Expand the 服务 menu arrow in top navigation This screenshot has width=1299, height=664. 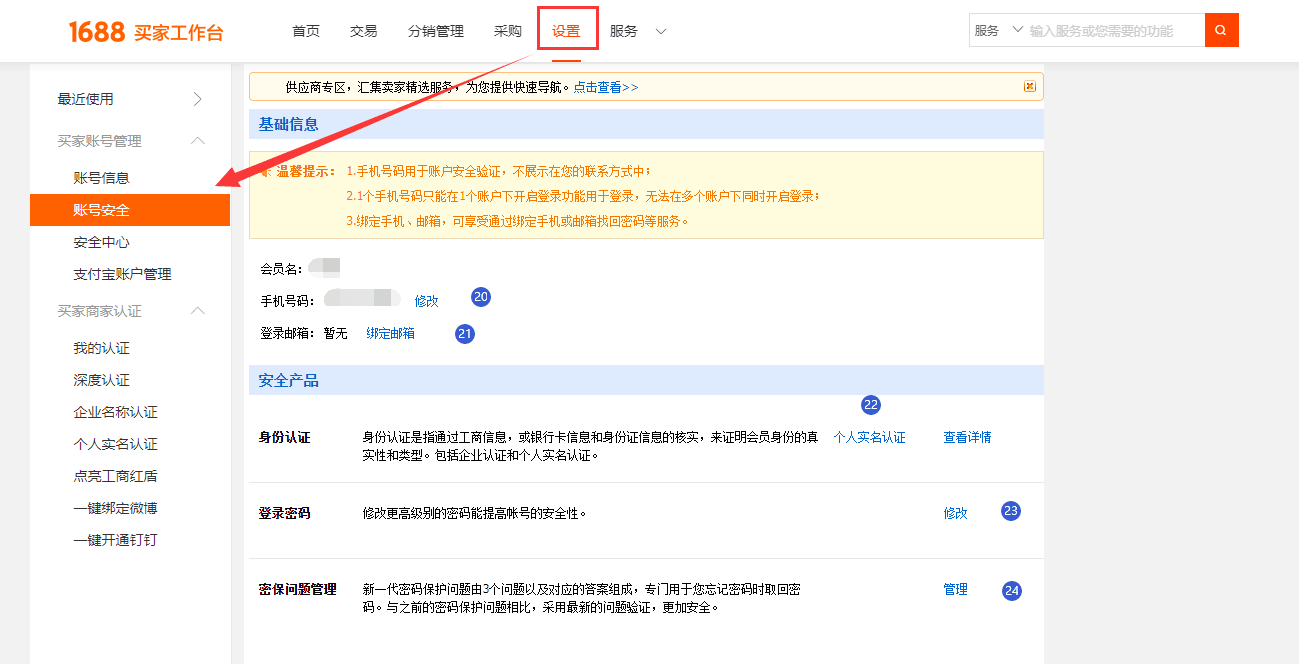point(660,31)
